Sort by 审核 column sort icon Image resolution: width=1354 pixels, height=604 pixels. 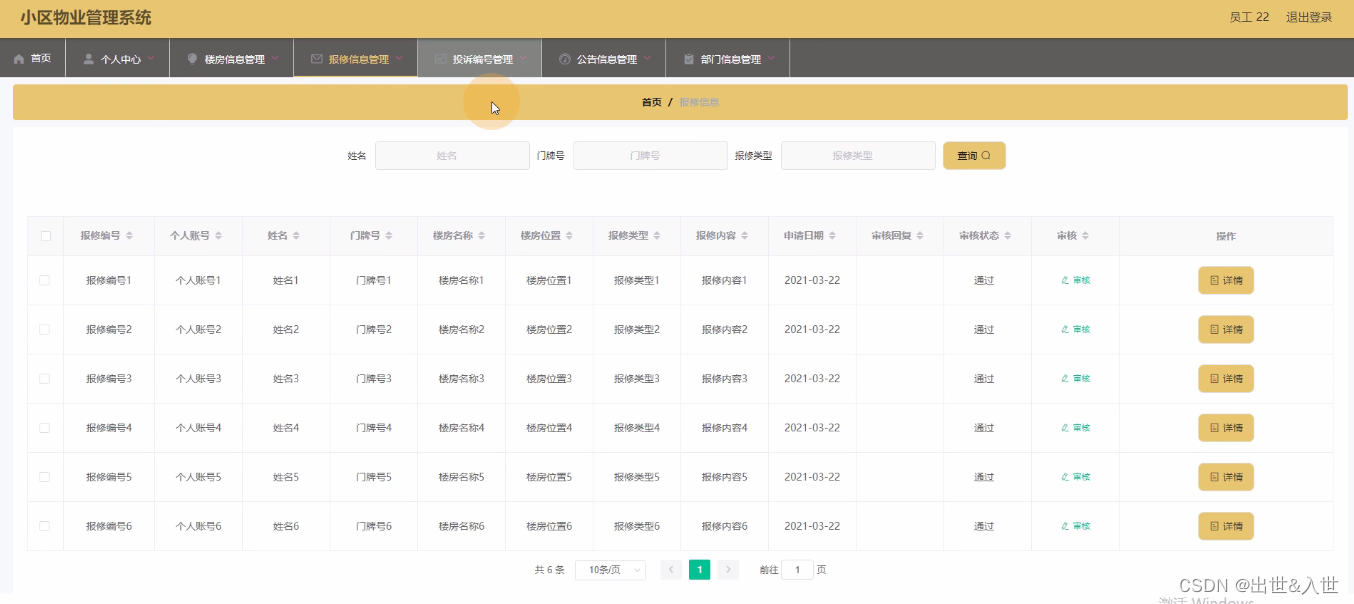[x=1085, y=236]
